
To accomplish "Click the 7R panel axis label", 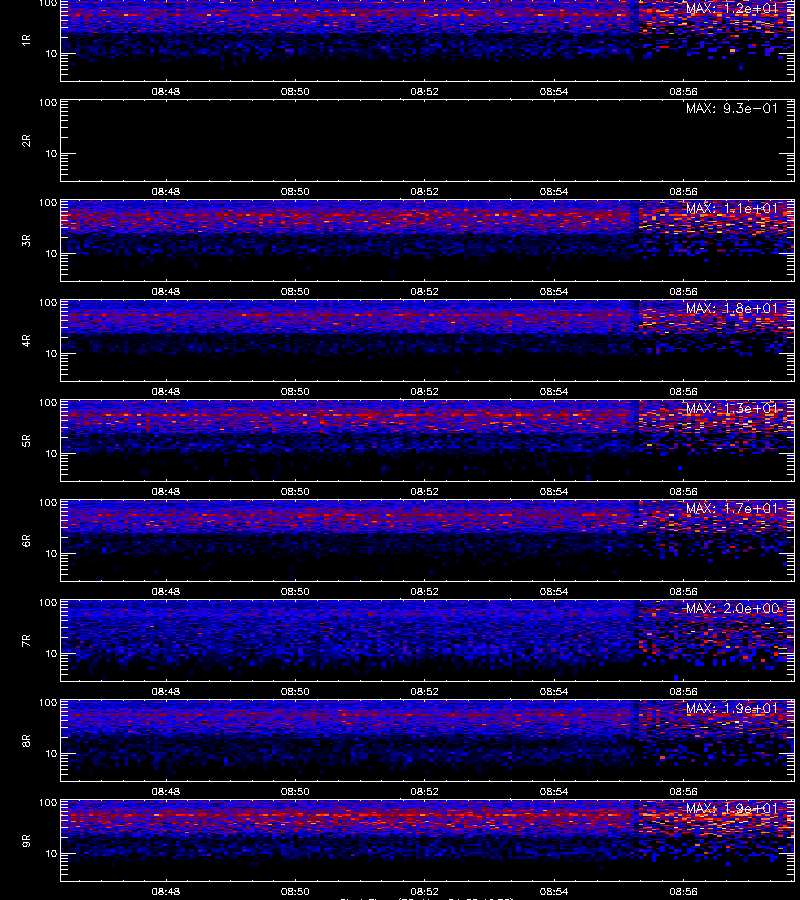I will [26, 641].
